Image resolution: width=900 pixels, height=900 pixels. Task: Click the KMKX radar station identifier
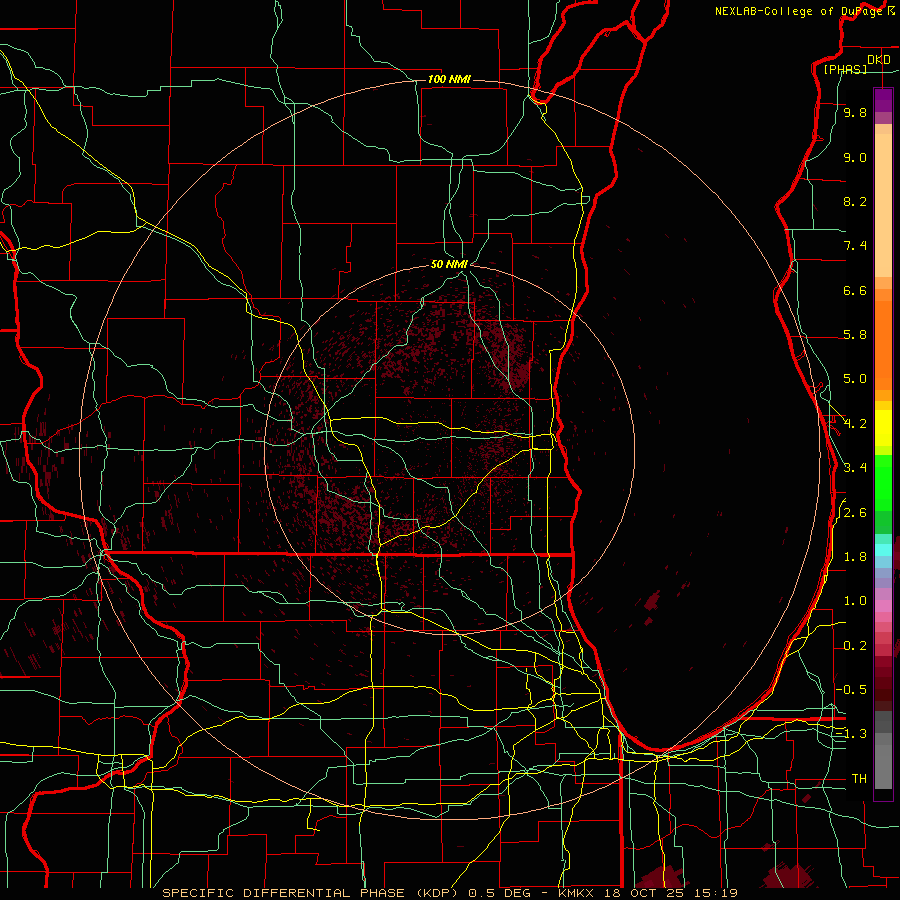click(x=576, y=893)
